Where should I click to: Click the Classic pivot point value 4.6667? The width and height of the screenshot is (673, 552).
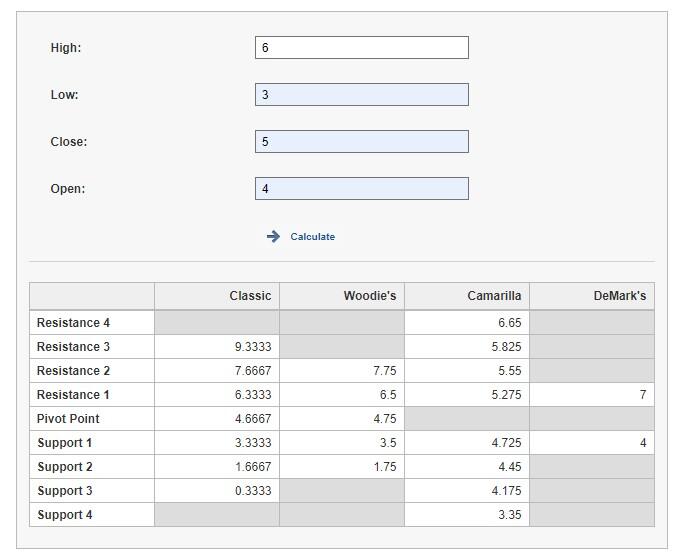click(x=253, y=419)
